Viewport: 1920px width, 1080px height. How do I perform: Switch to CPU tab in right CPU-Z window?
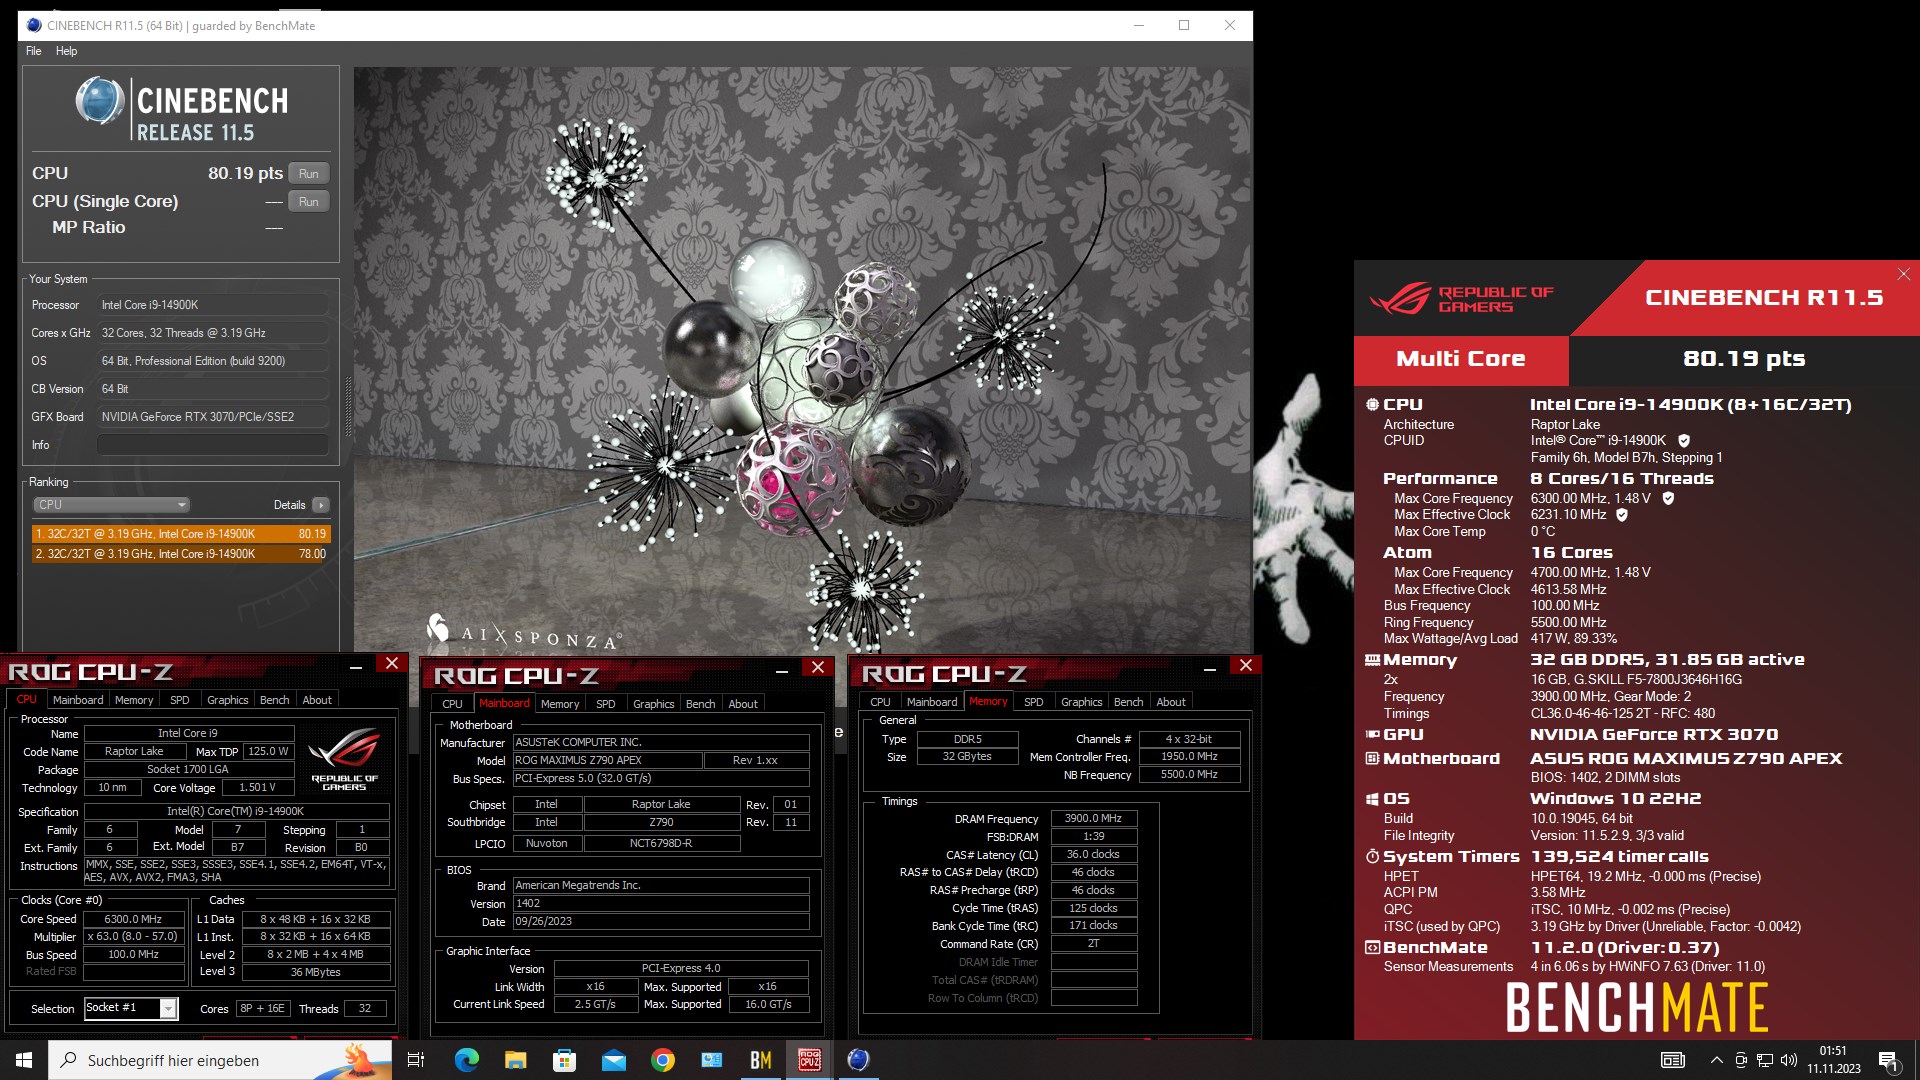click(x=881, y=702)
